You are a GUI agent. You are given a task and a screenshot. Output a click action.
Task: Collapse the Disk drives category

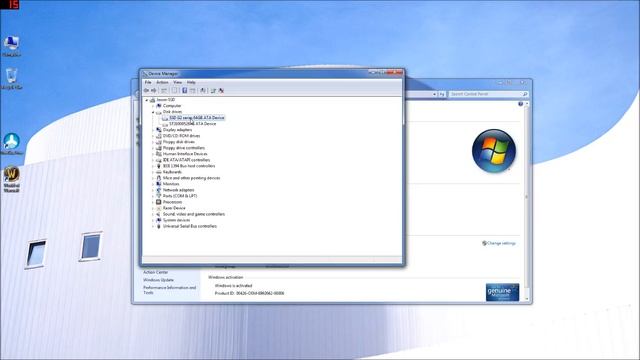(x=153, y=112)
